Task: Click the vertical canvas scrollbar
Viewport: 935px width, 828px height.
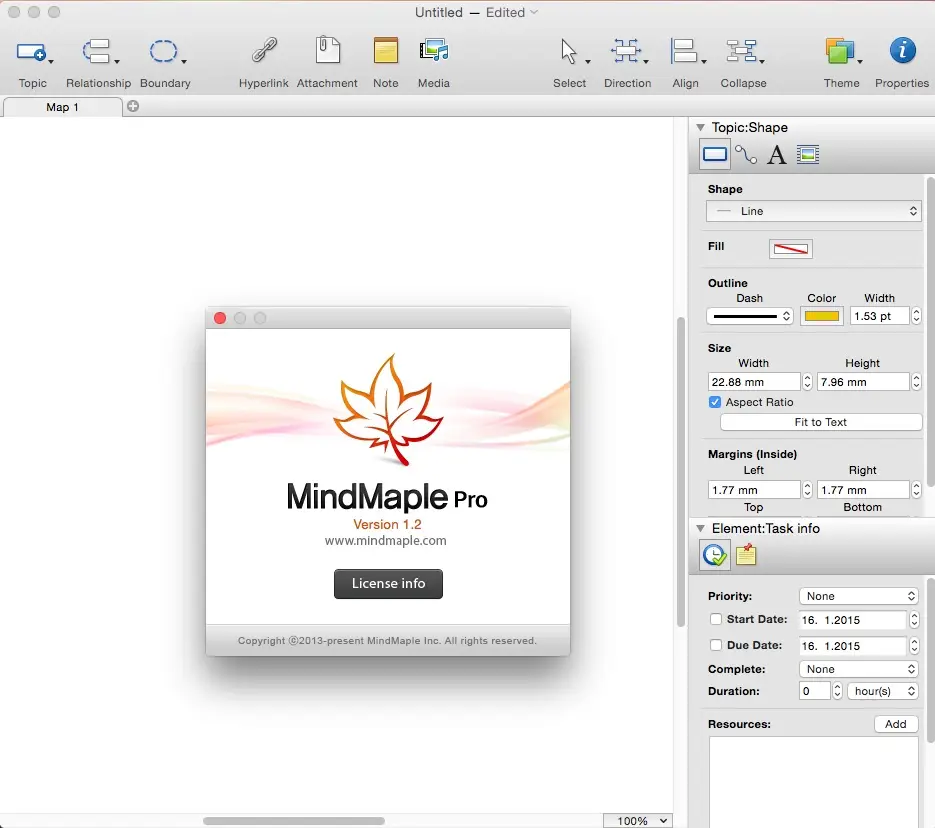Action: (x=681, y=472)
